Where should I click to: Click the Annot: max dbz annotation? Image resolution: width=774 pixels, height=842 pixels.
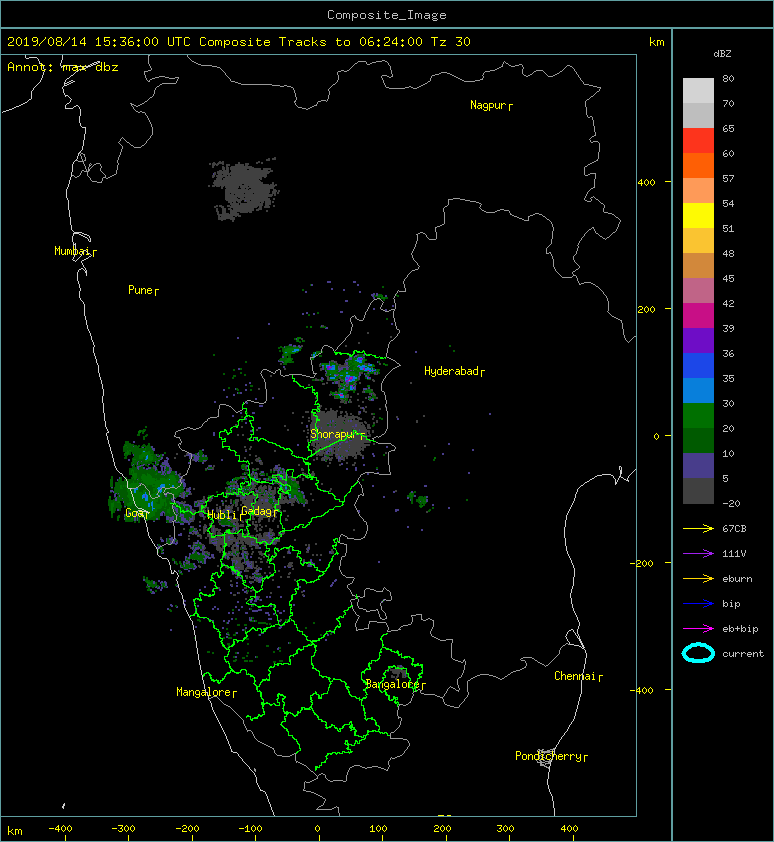(63, 67)
